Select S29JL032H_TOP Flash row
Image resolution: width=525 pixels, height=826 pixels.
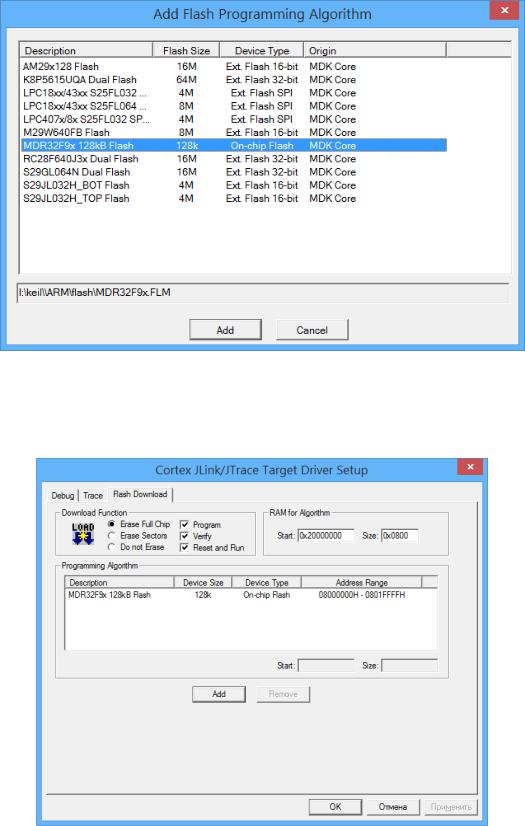pos(234,198)
